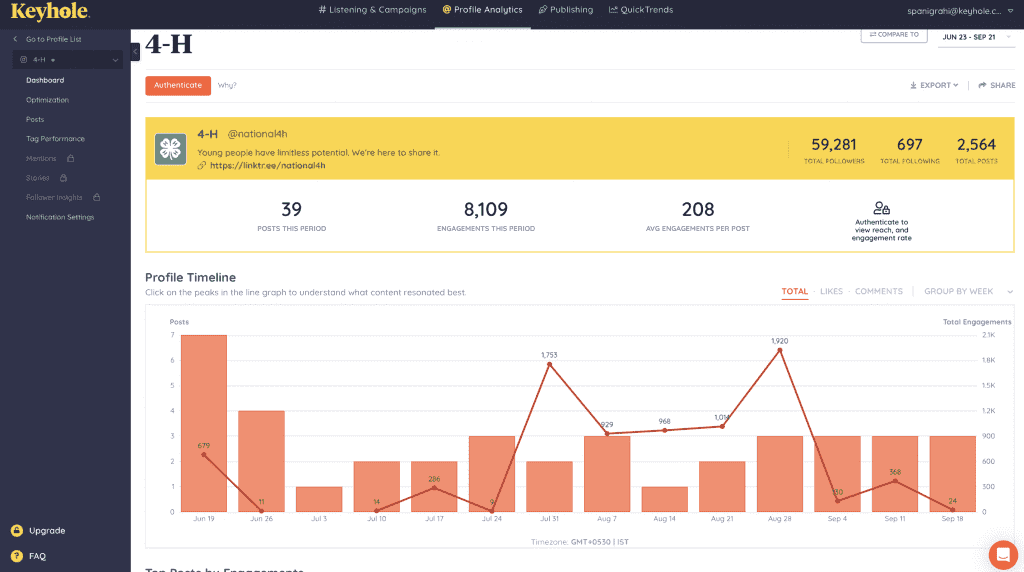Click lock icon beside Stories
Image resolution: width=1024 pixels, height=572 pixels.
coord(63,178)
